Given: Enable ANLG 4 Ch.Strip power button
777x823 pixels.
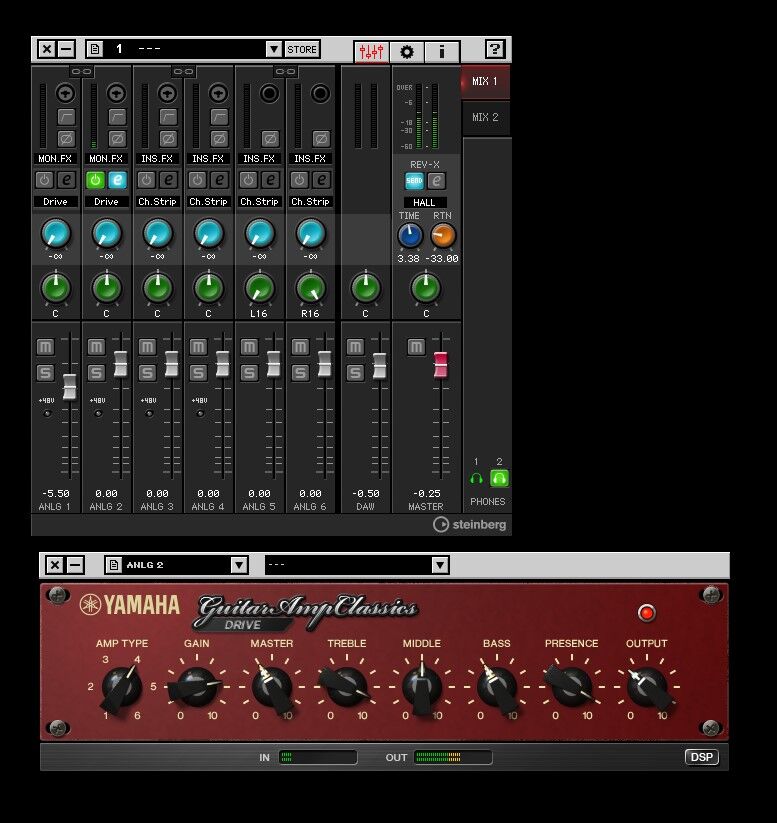Looking at the screenshot, I should click(197, 180).
